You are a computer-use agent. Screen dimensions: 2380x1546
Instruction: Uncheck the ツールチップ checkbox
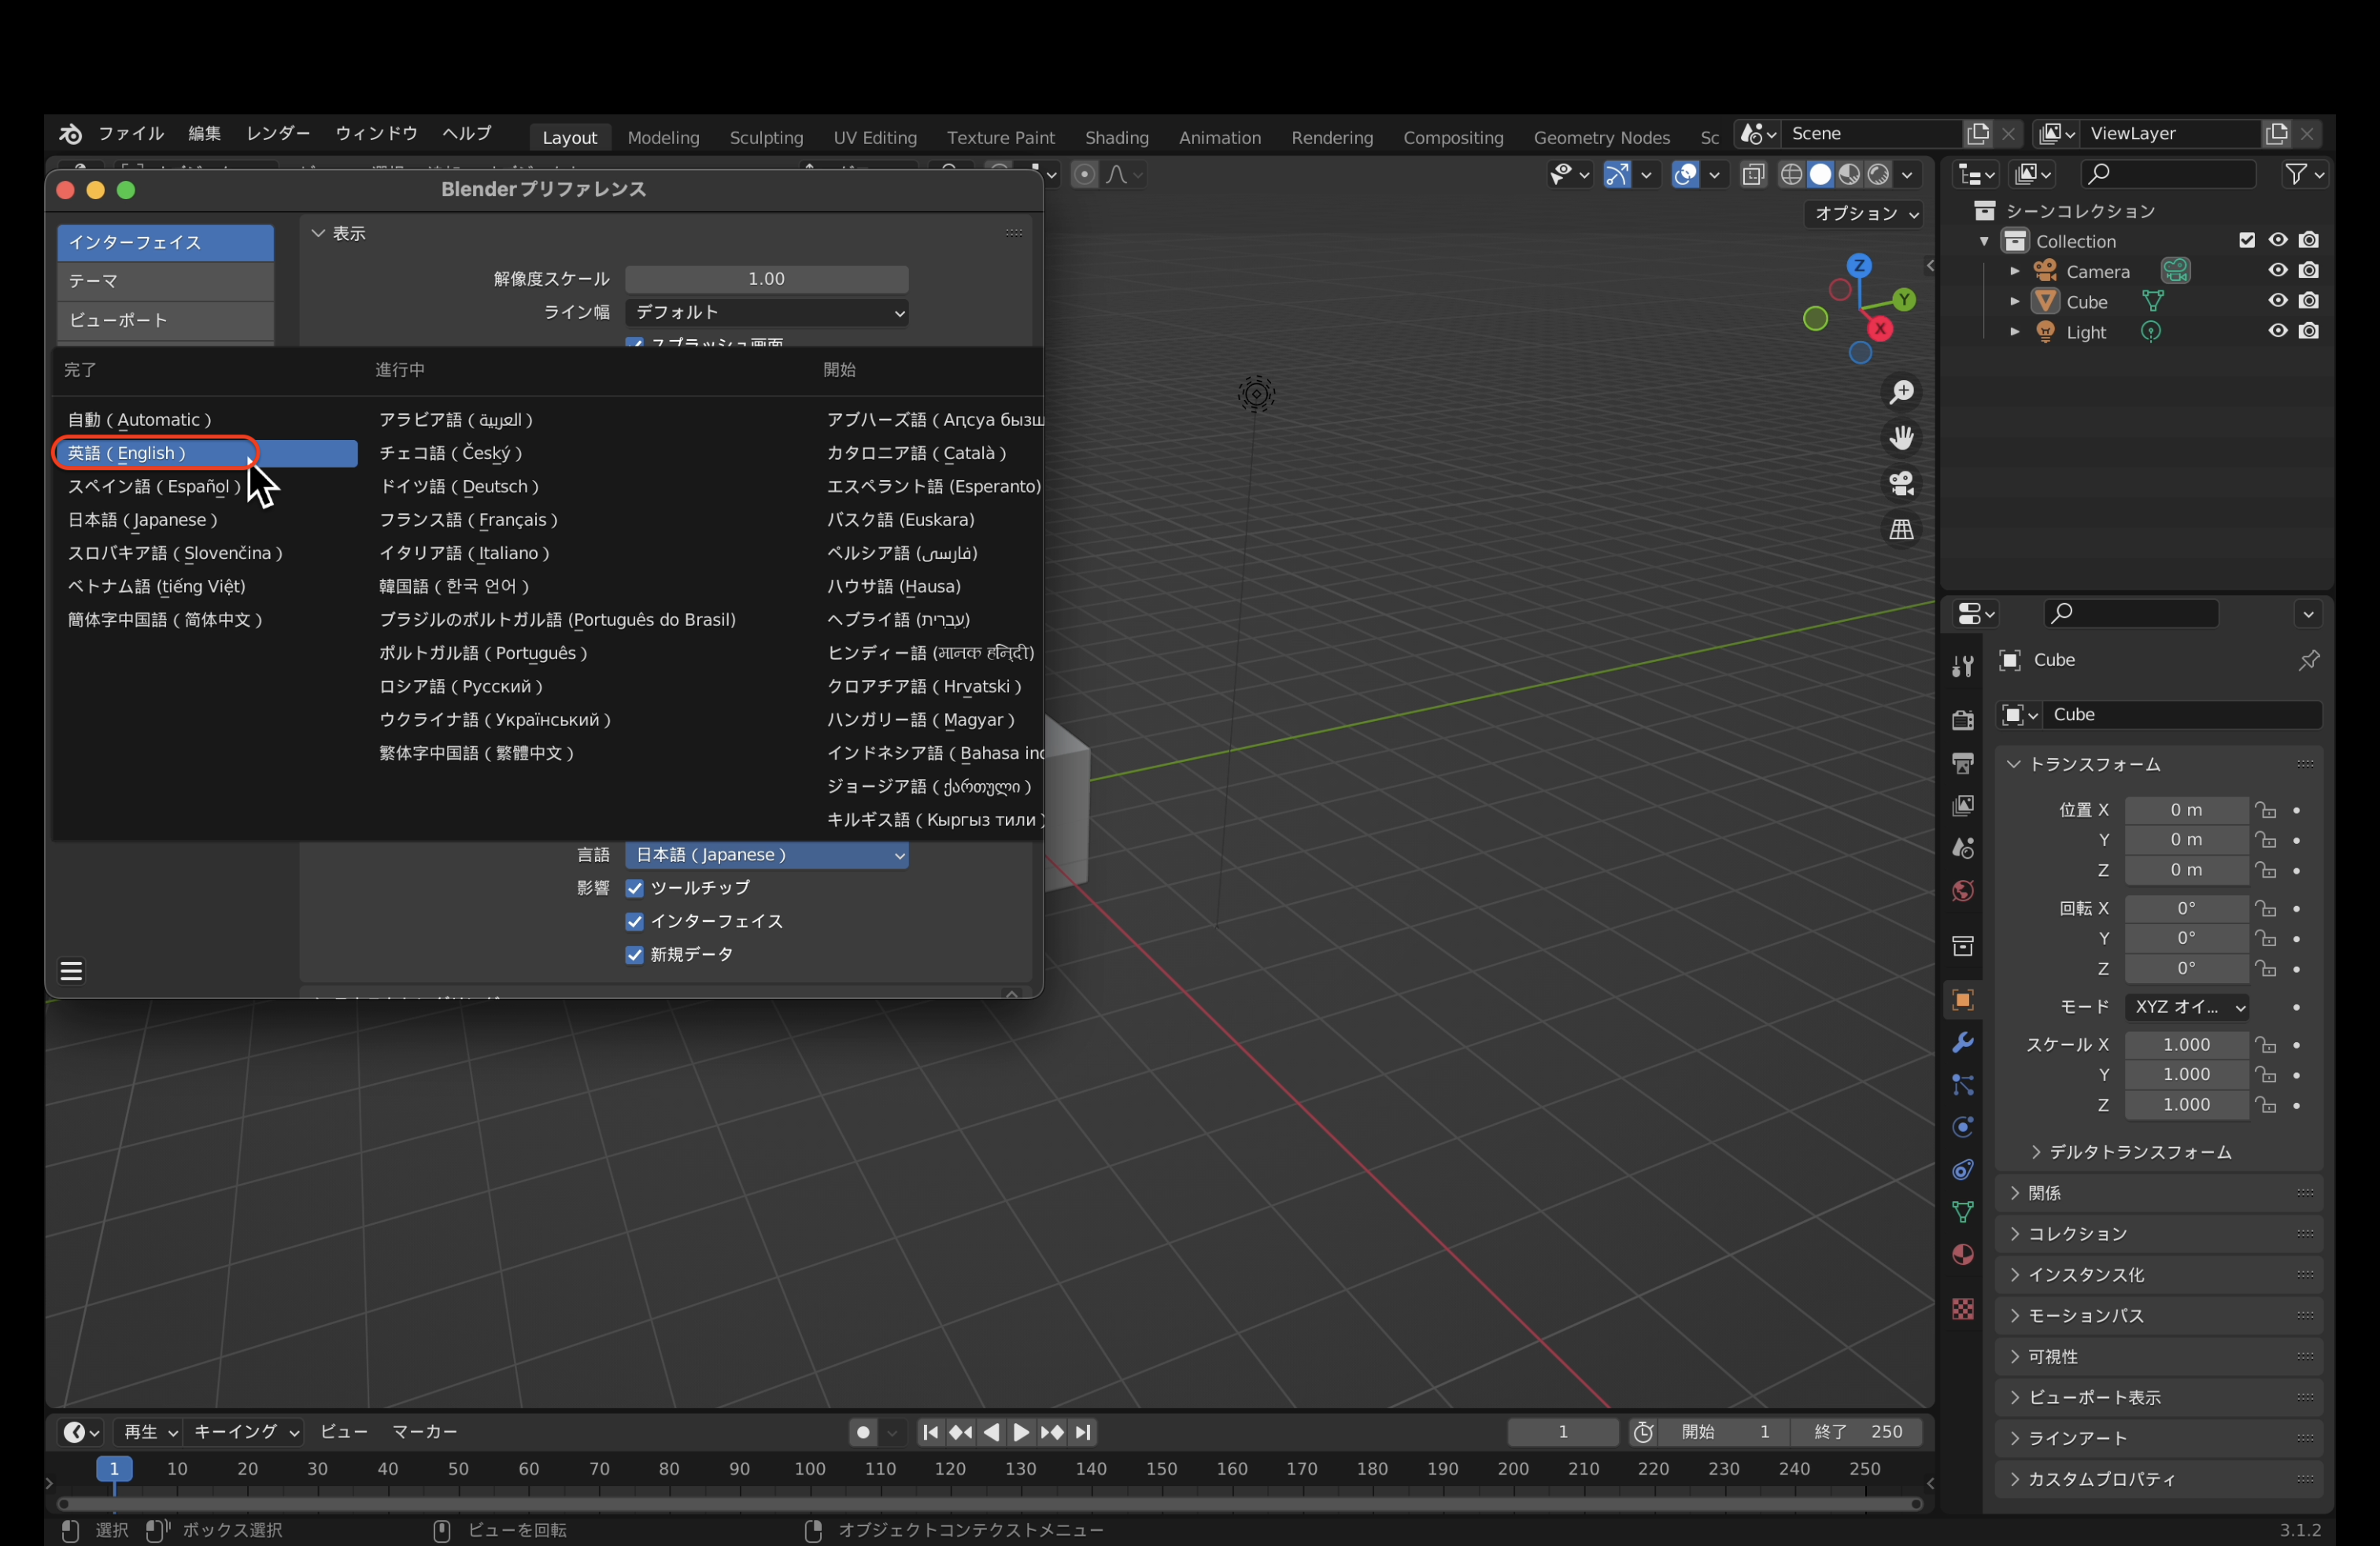[634, 888]
